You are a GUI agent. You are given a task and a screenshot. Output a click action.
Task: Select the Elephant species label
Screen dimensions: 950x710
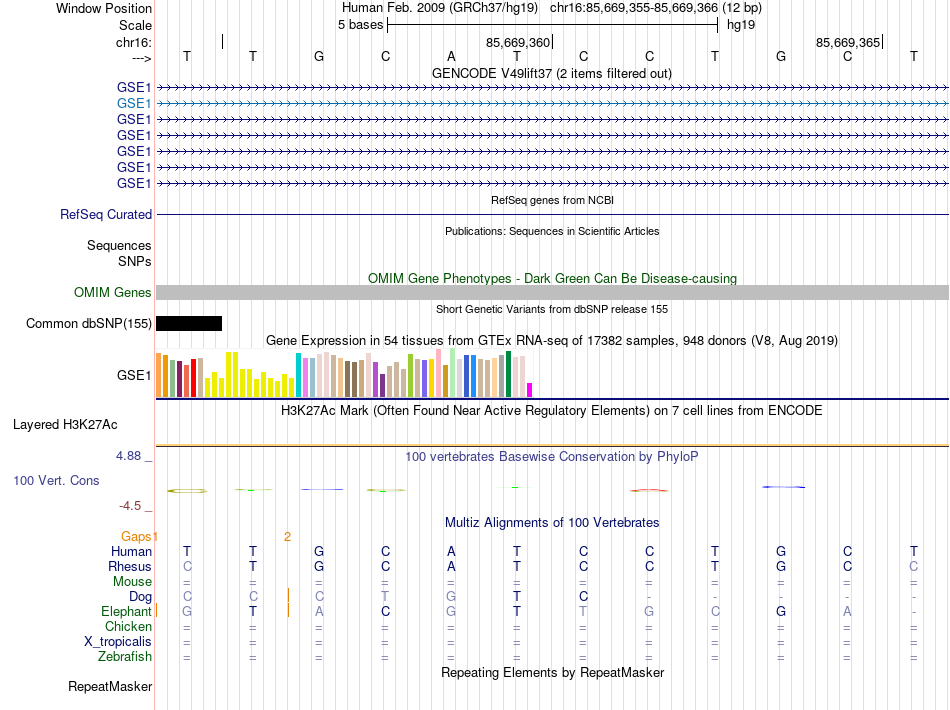click(x=126, y=611)
